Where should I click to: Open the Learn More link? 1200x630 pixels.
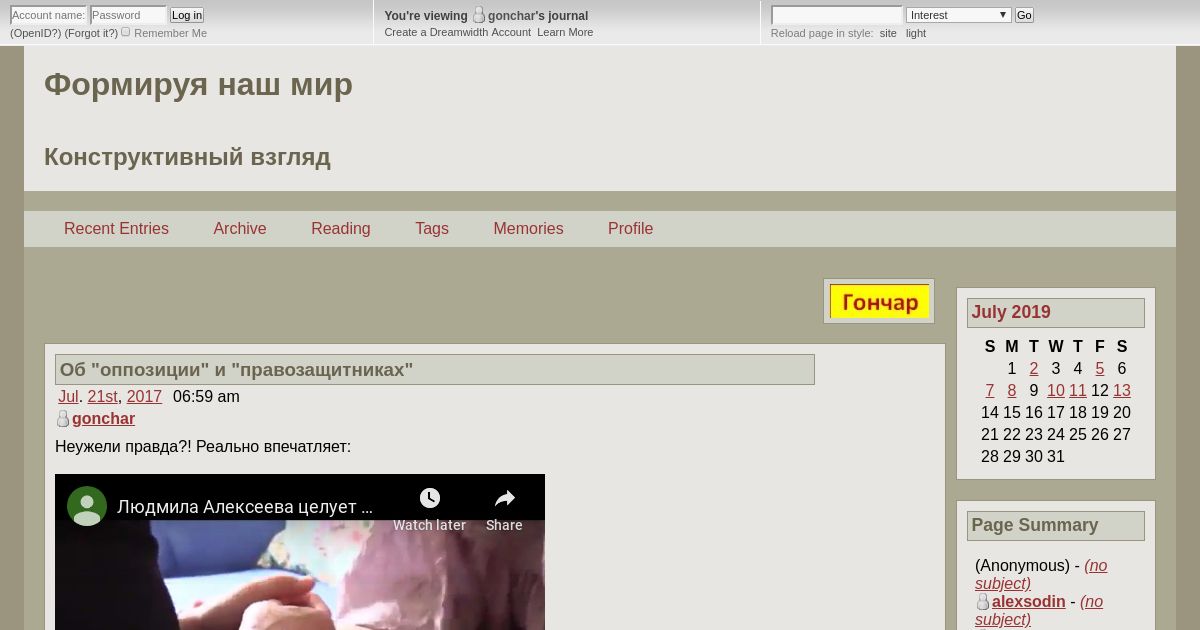[565, 32]
